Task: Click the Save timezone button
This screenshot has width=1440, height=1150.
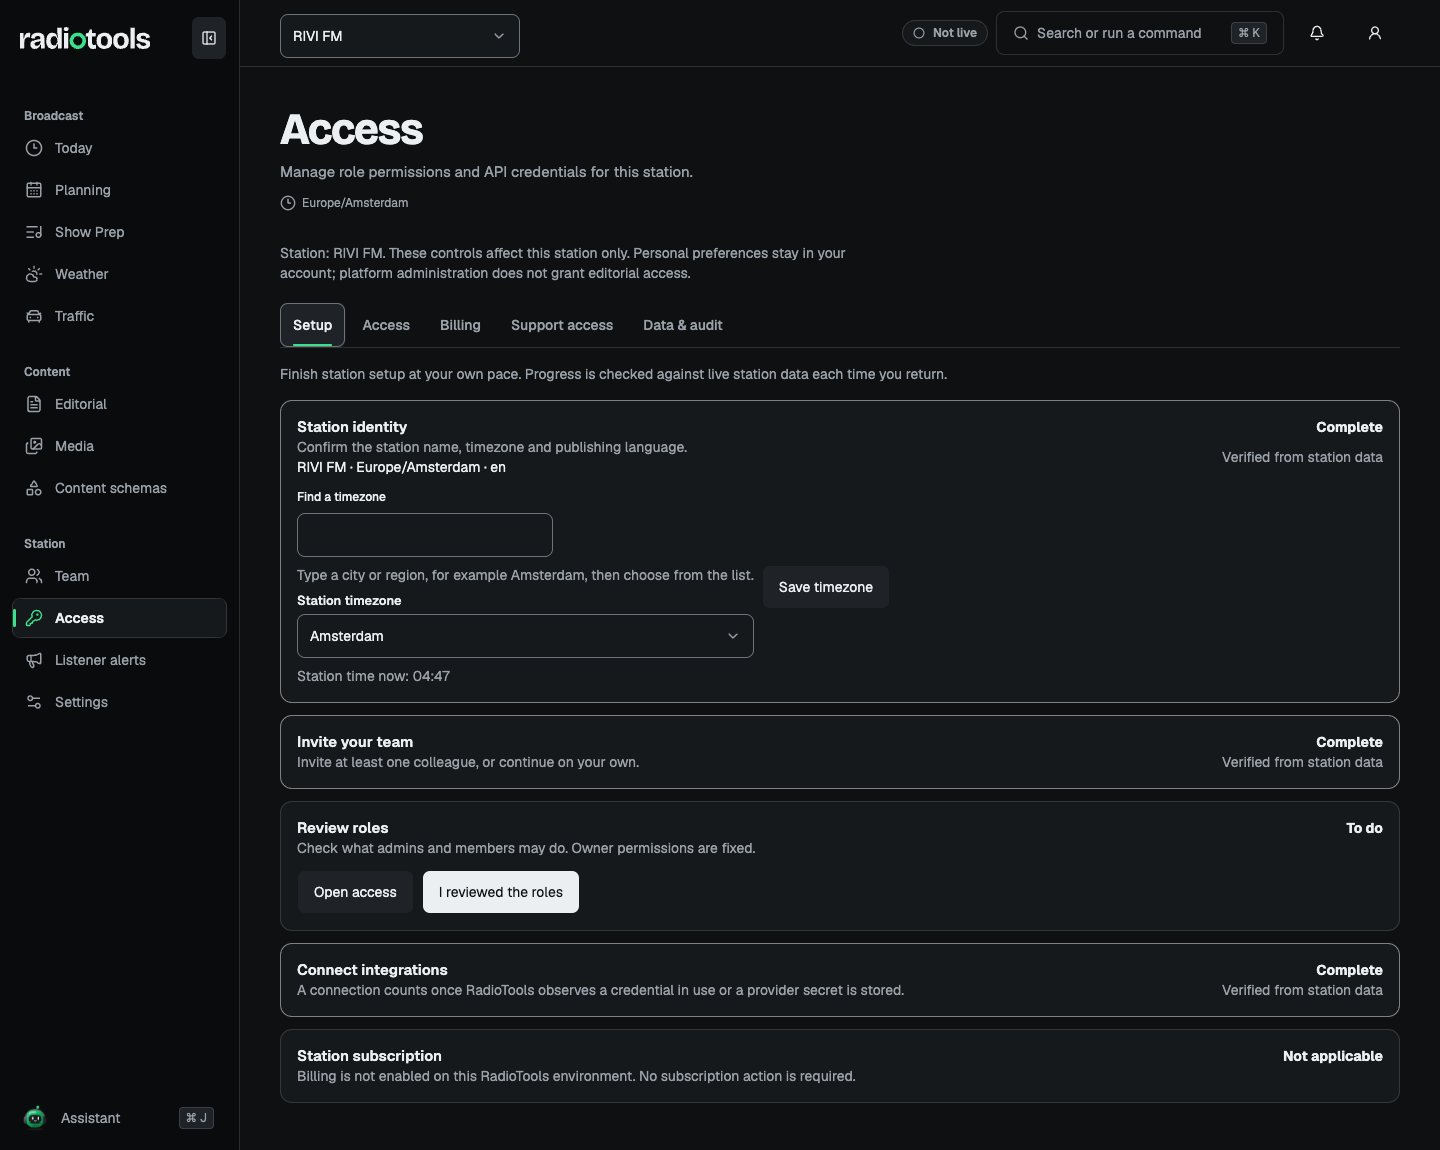Action: (x=826, y=587)
